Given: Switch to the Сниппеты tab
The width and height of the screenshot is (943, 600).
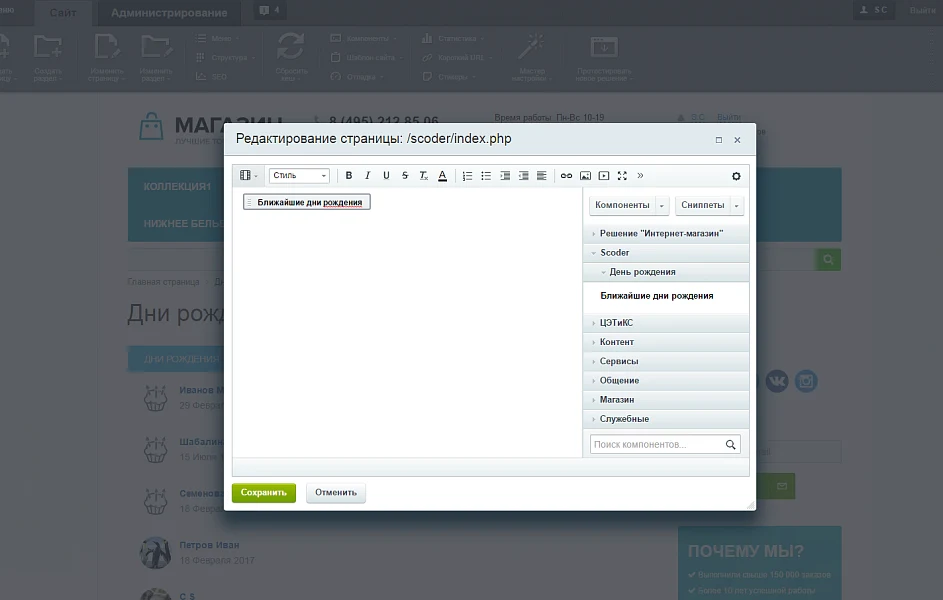Looking at the screenshot, I should 702,205.
